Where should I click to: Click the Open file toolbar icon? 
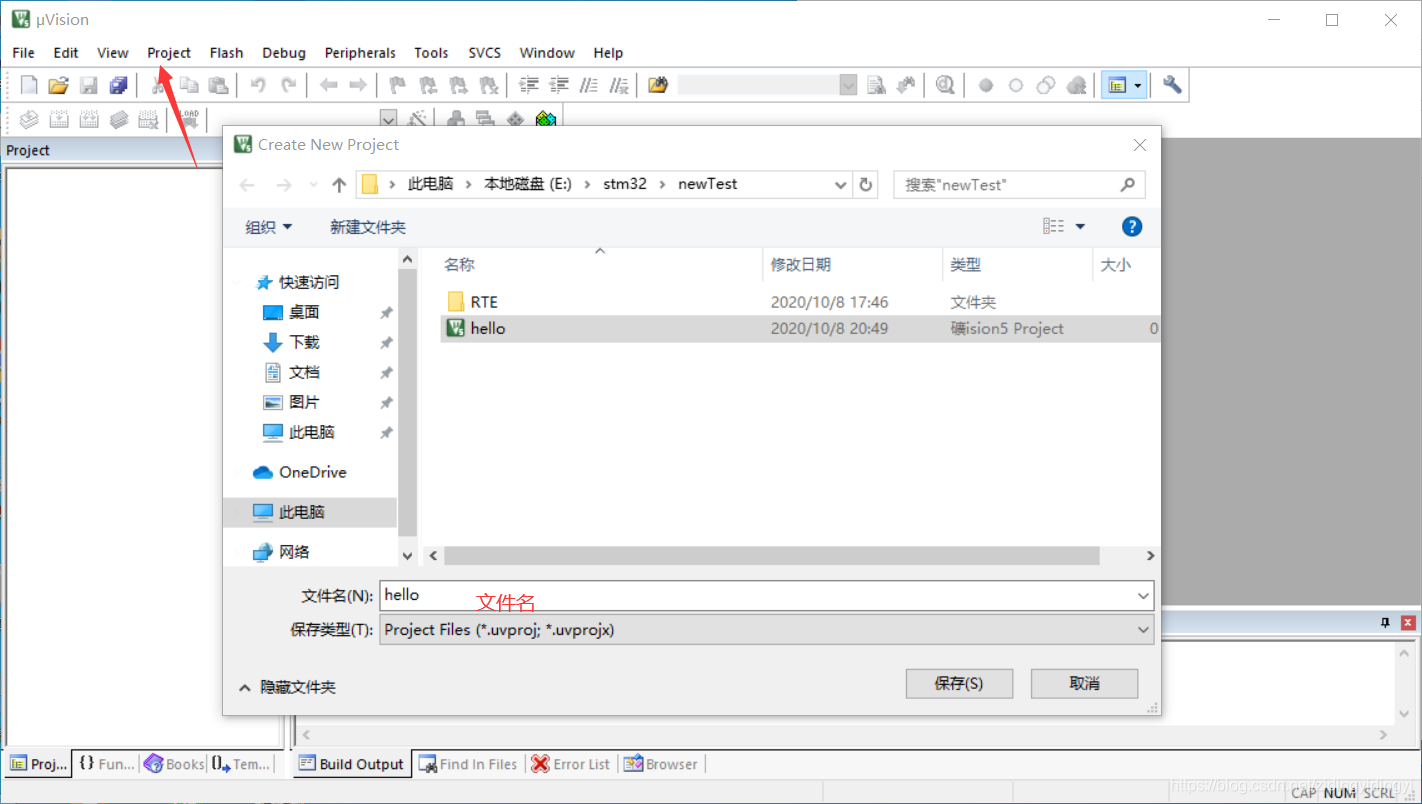point(59,85)
